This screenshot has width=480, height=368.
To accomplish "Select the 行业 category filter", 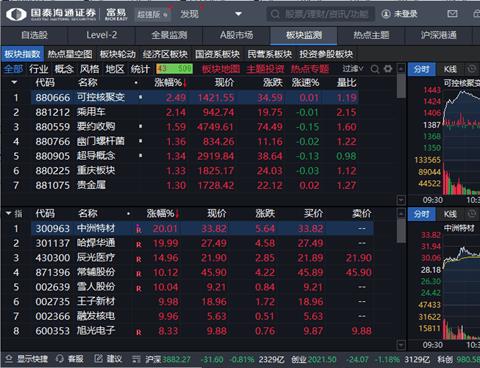I will (x=39, y=69).
